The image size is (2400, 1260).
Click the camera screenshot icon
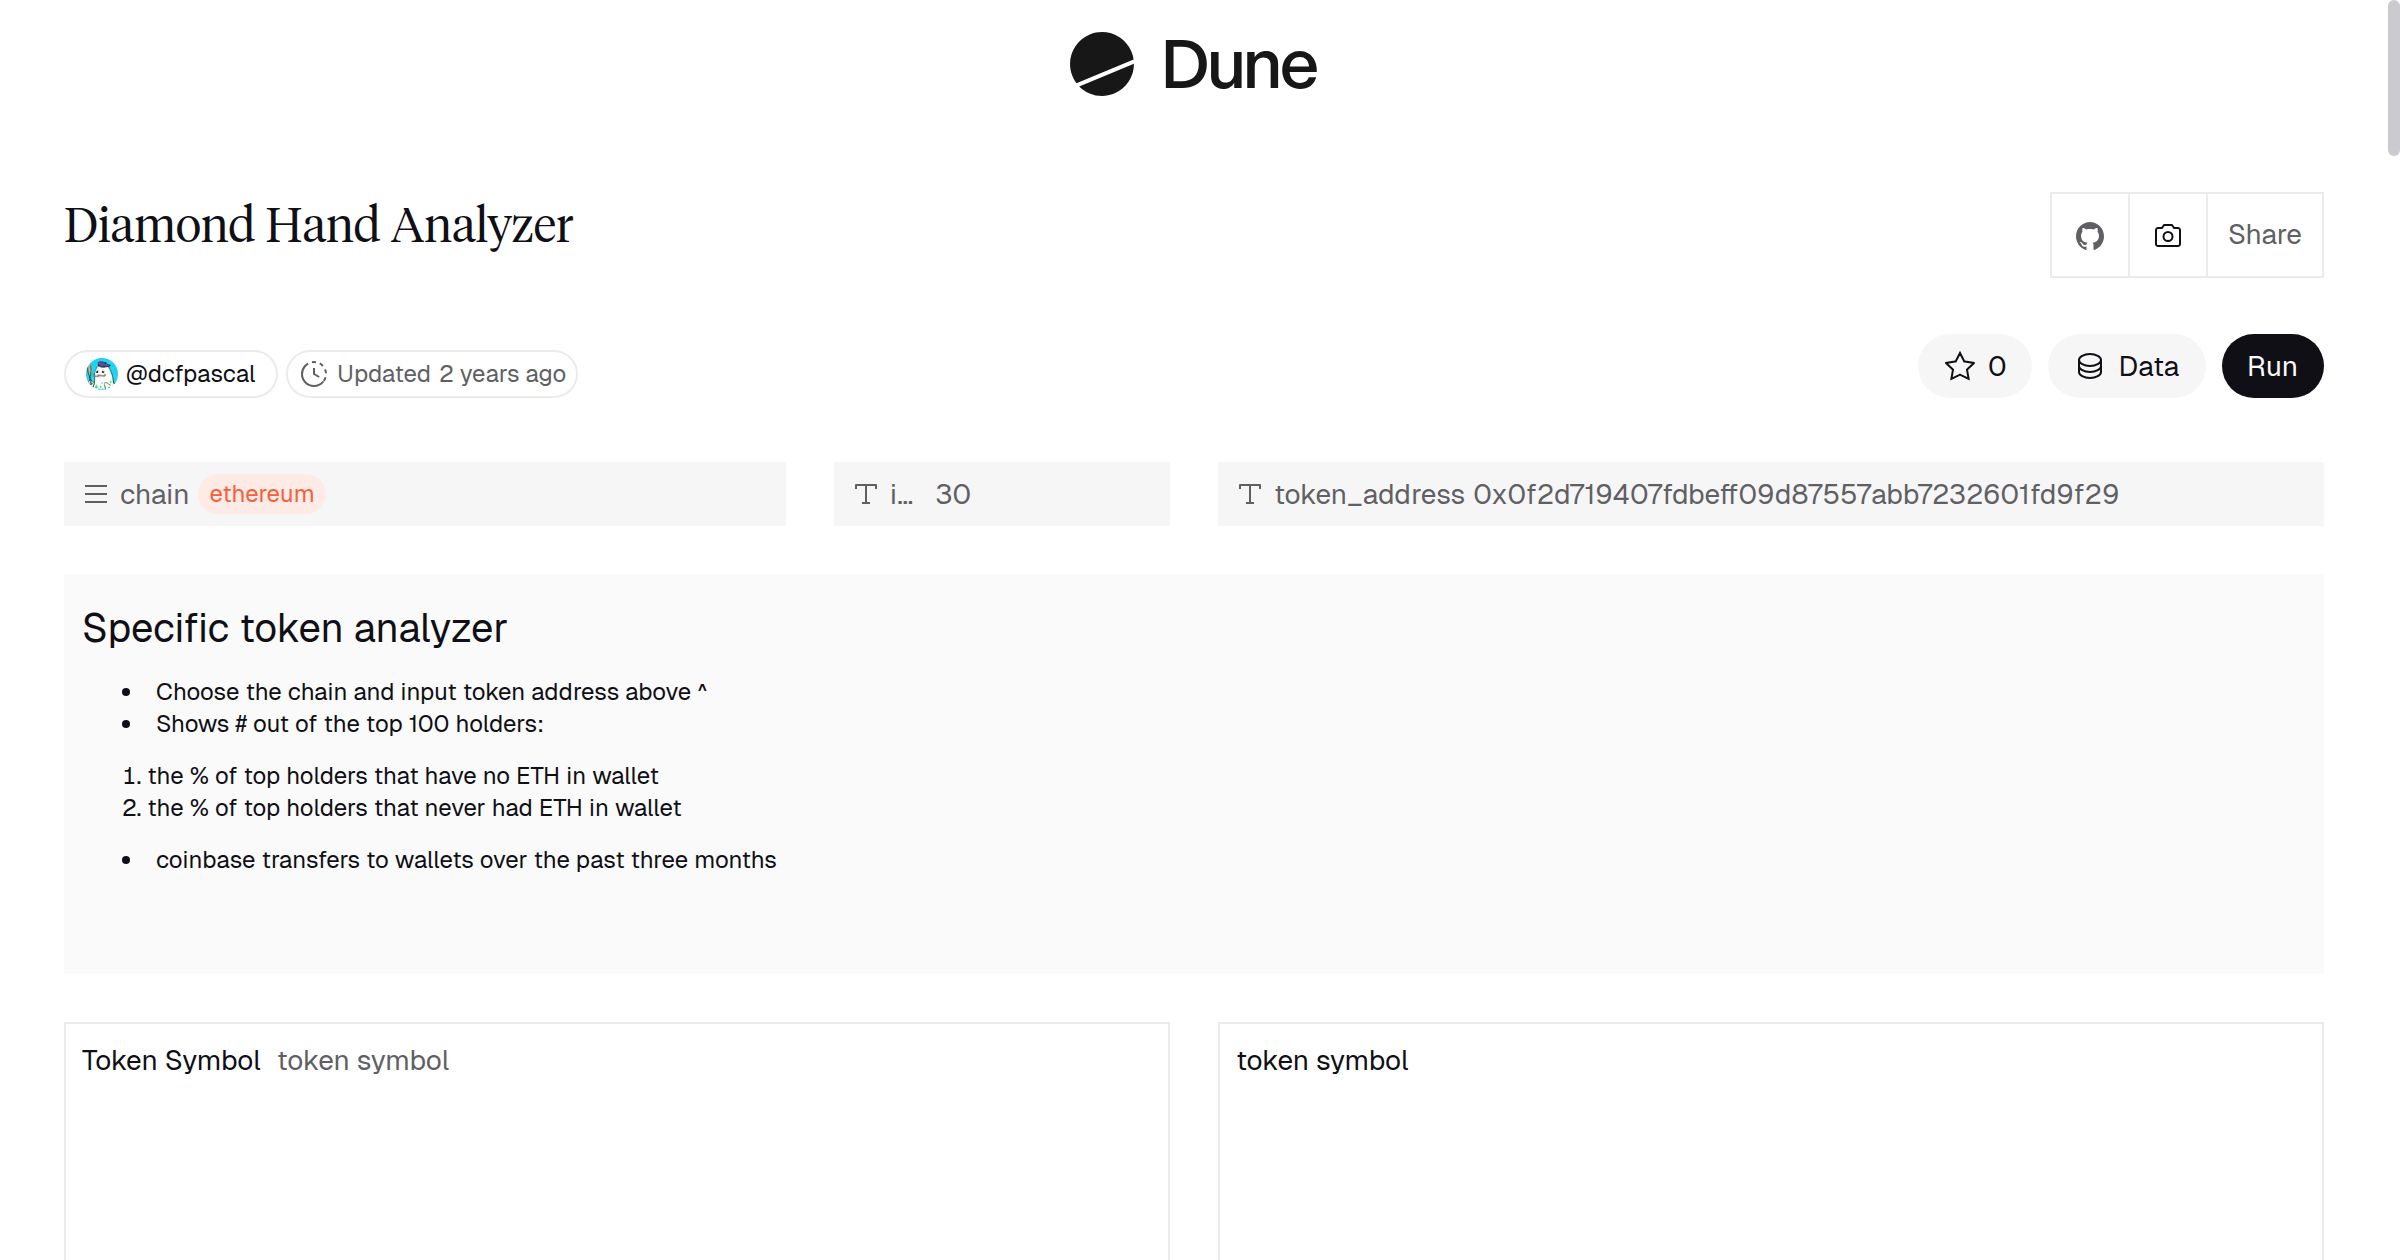[2166, 235]
